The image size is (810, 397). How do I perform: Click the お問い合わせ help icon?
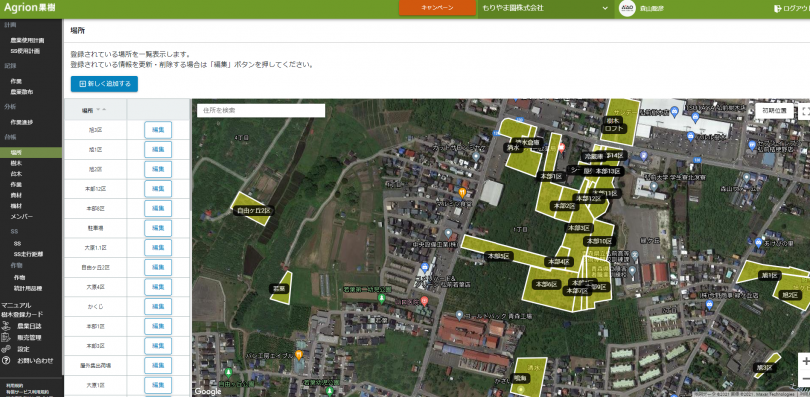[x=6, y=360]
